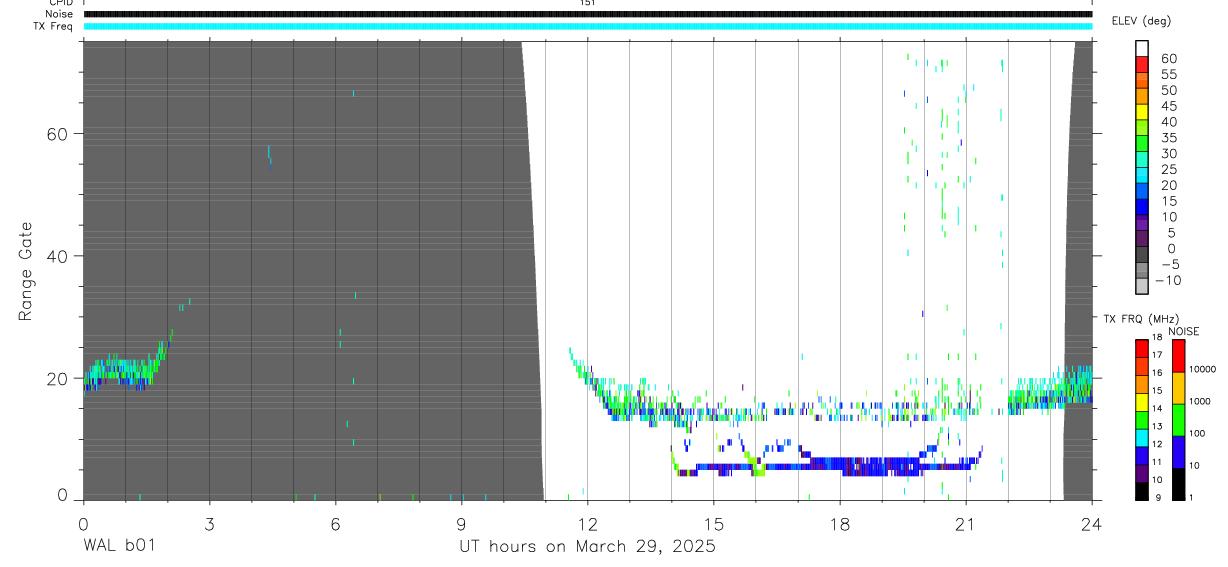Click the x-axis hour label "18"
1228x567 pixels.
coord(840,523)
